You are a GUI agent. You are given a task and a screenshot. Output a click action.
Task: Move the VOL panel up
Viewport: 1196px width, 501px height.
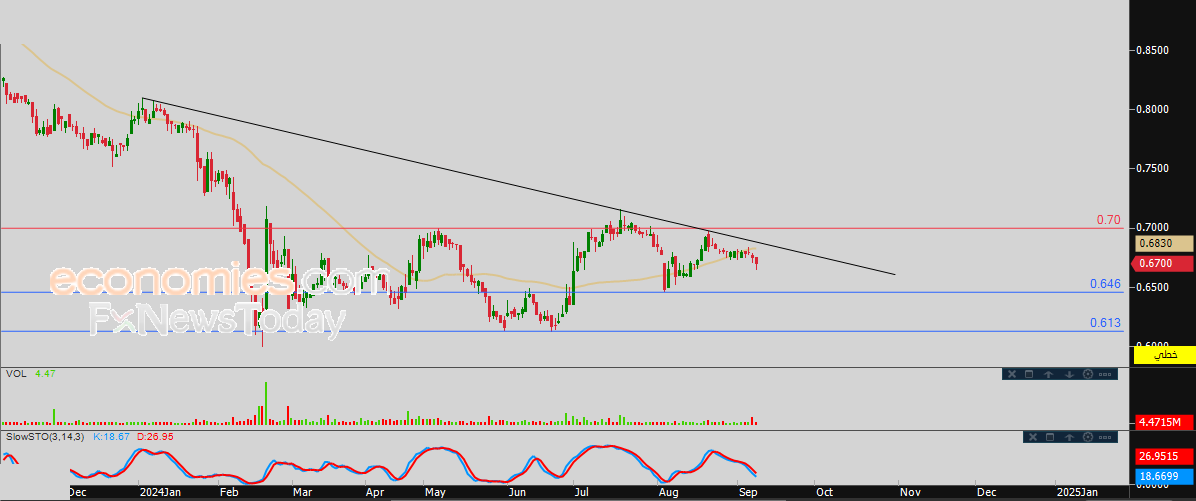point(1048,374)
